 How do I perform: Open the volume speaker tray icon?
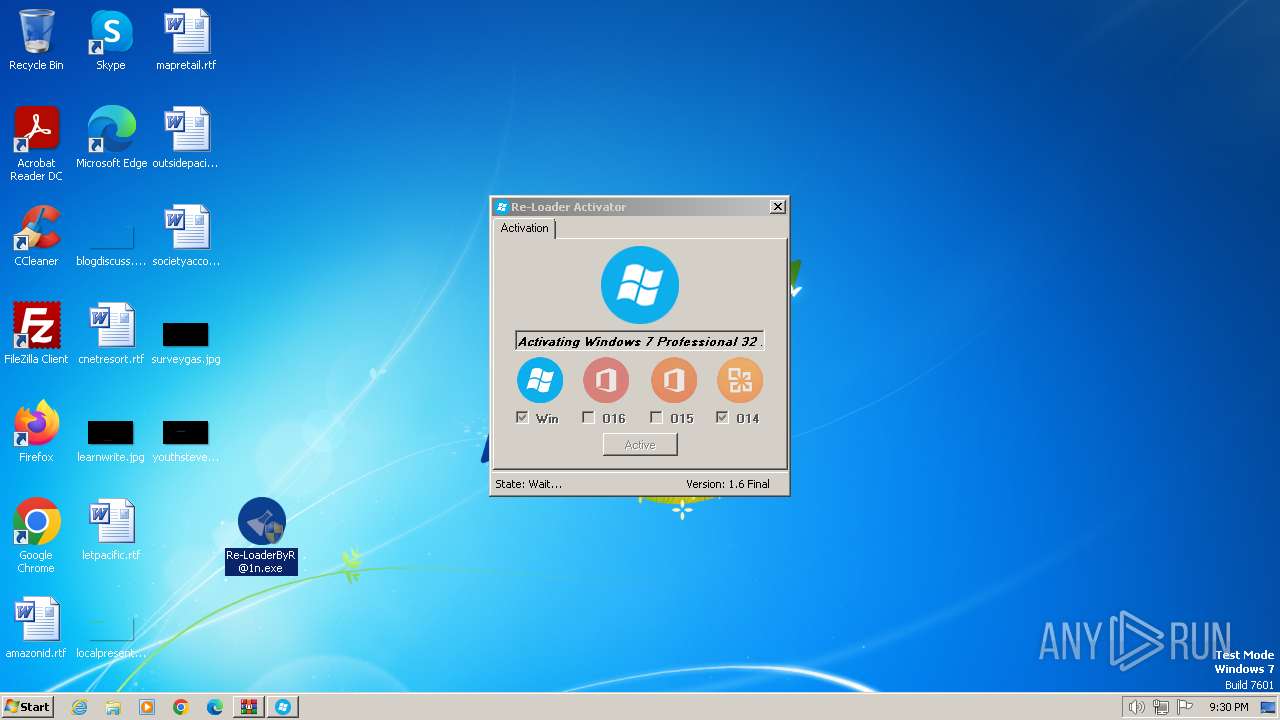click(x=1136, y=707)
